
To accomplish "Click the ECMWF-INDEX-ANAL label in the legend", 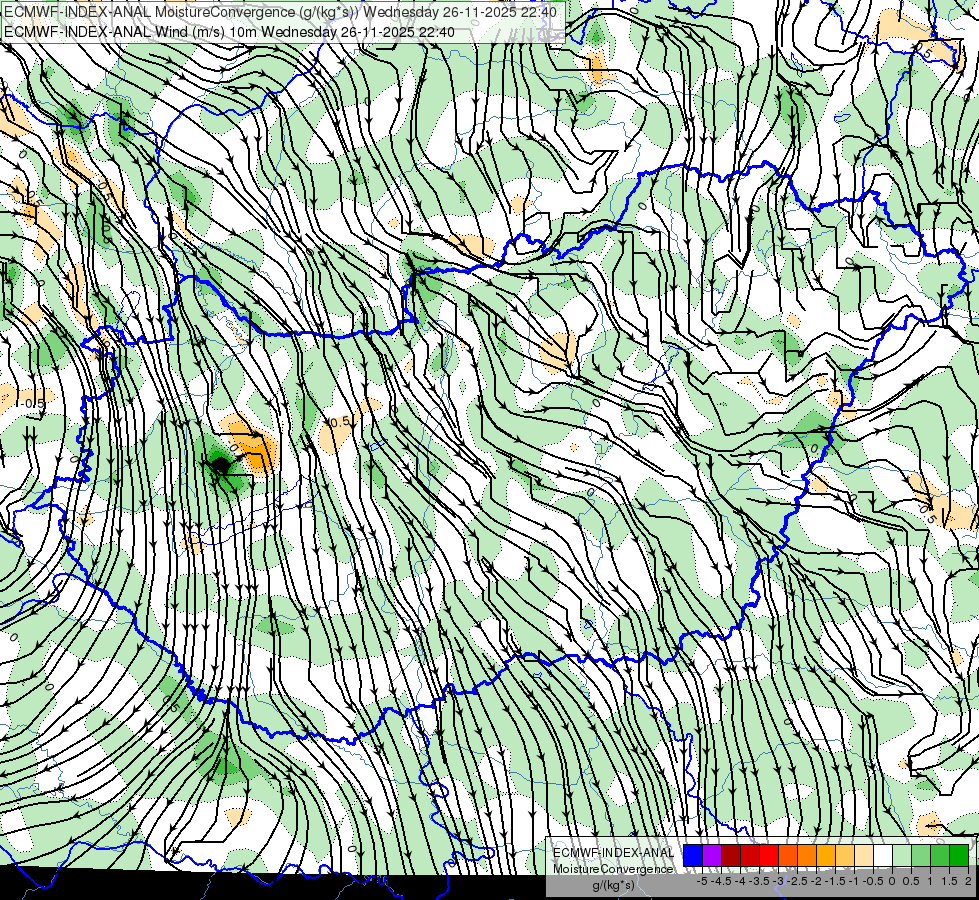I will click(x=614, y=853).
